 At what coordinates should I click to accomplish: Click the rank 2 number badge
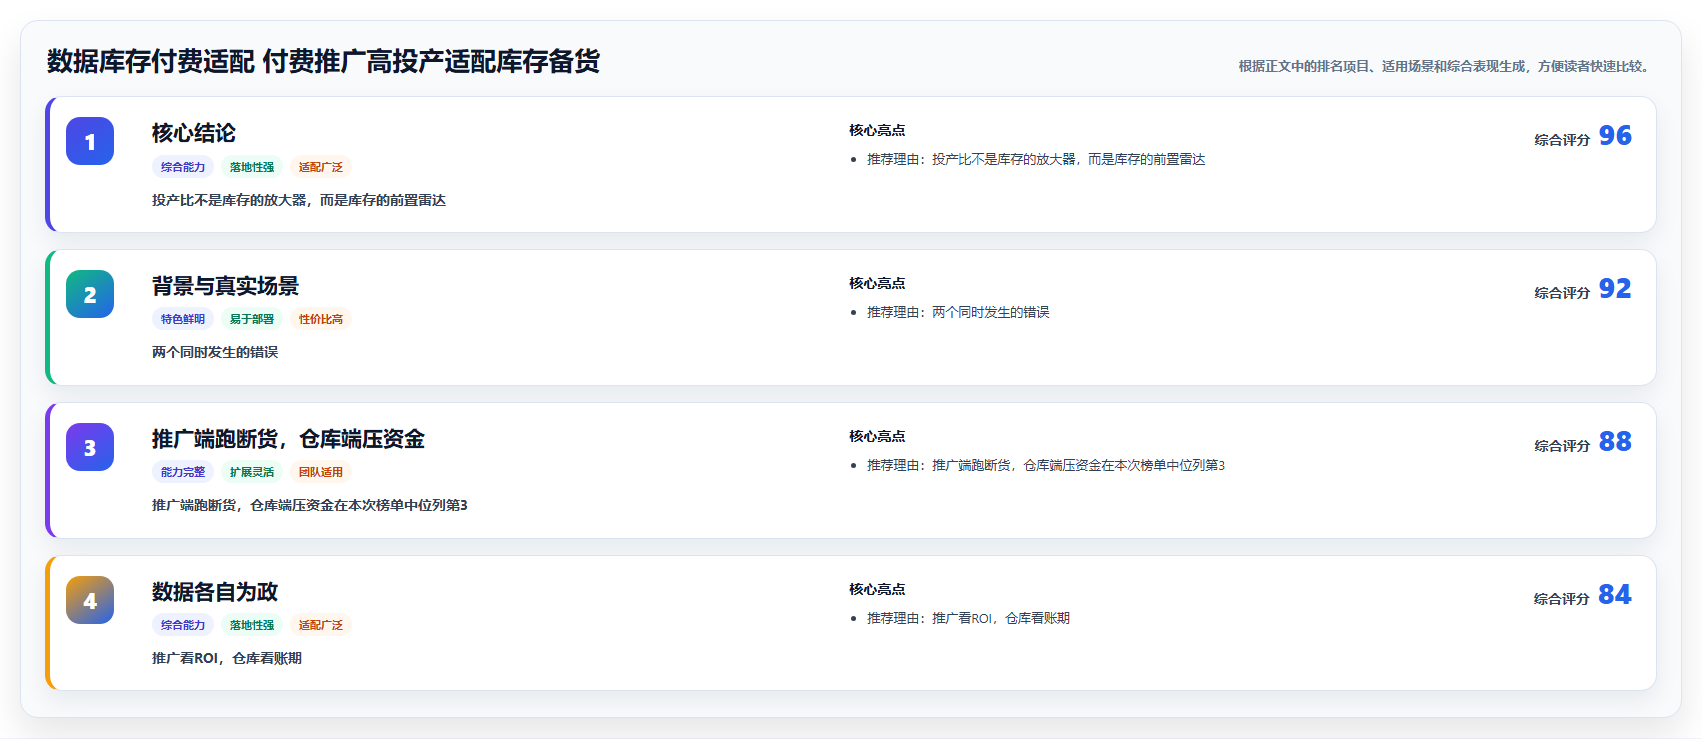[x=90, y=294]
